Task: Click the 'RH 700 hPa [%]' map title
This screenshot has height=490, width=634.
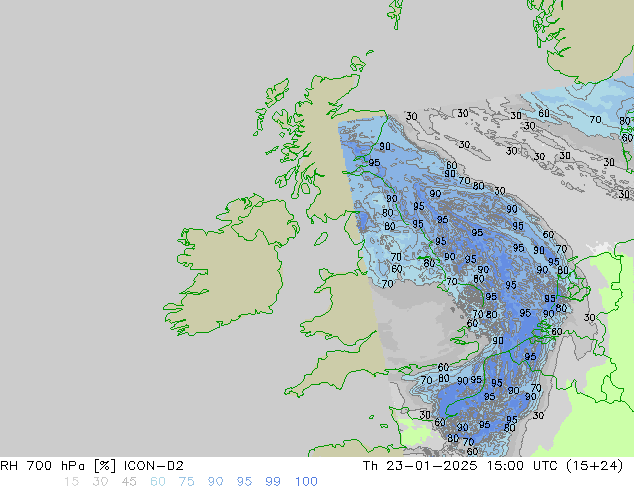Action: [x=60, y=466]
